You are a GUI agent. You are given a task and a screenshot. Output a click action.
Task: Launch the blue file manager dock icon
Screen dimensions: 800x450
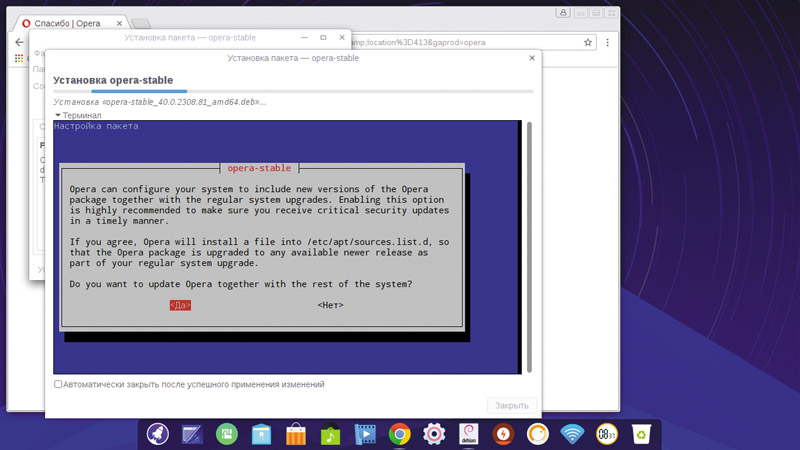pyautogui.click(x=261, y=435)
